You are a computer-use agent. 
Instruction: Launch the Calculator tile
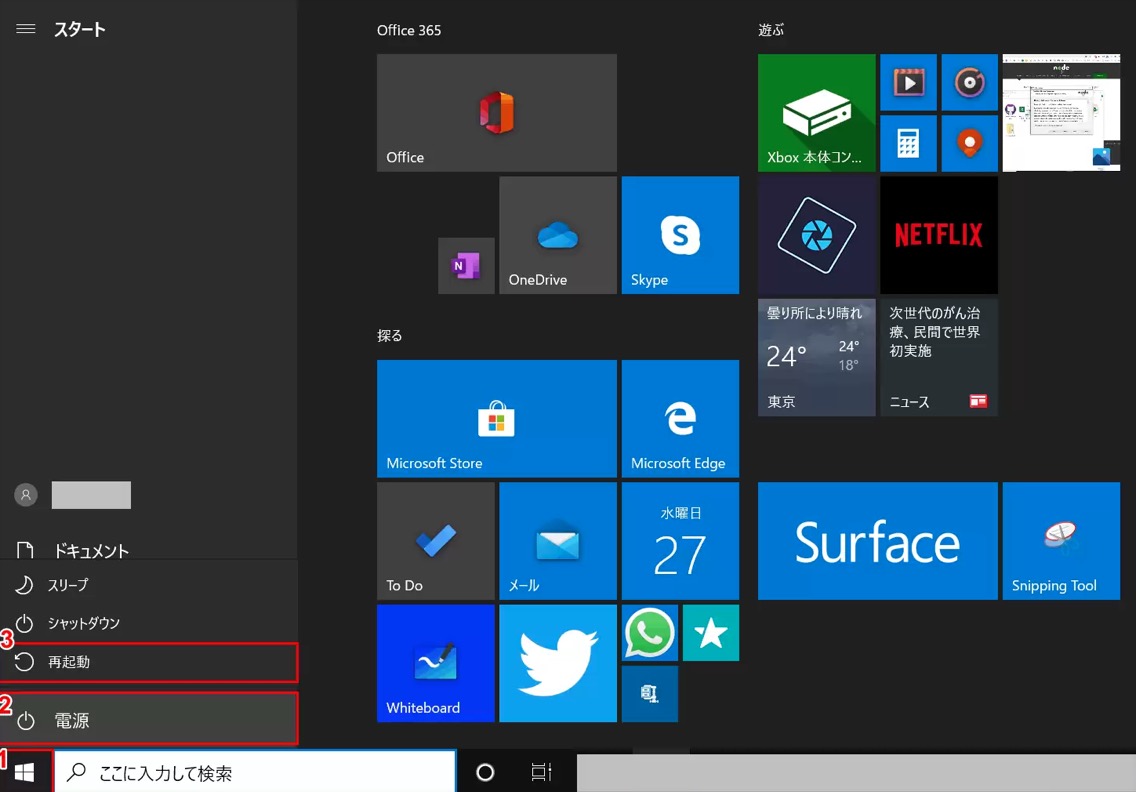click(909, 143)
